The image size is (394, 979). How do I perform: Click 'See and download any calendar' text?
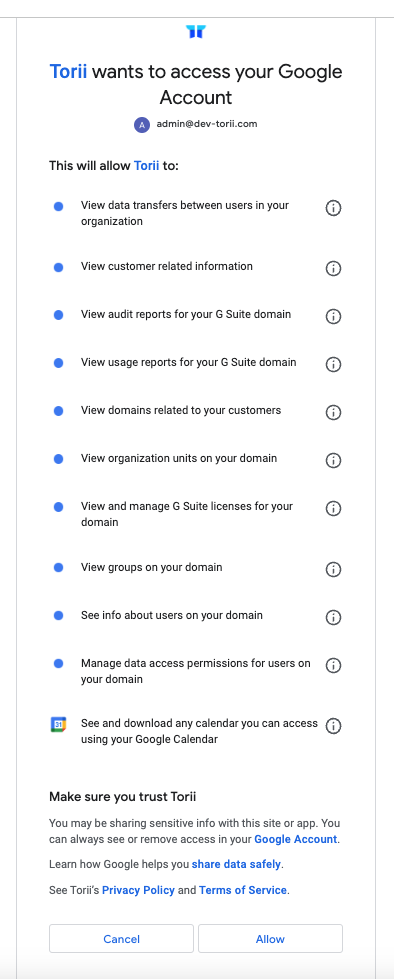pyautogui.click(x=199, y=731)
